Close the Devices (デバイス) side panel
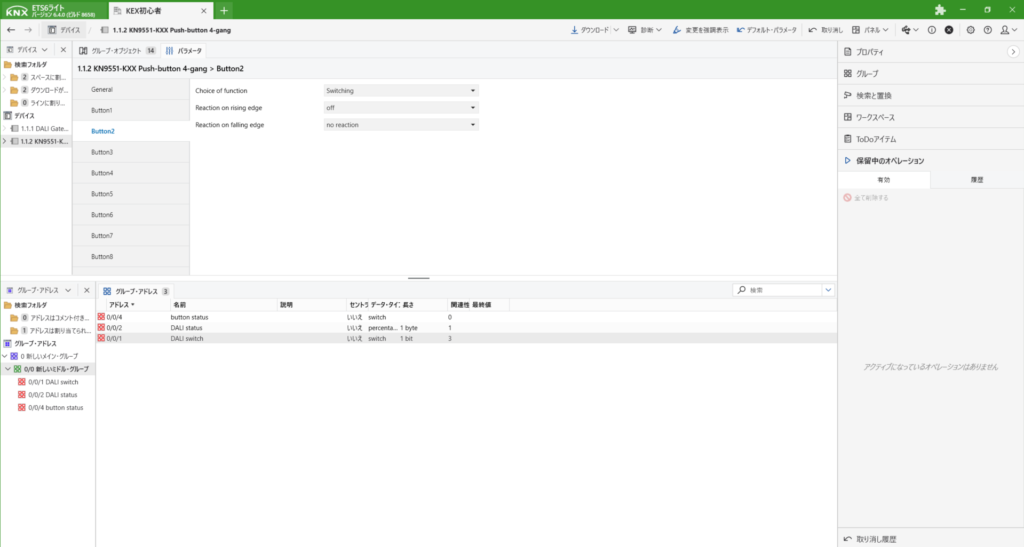 click(63, 50)
